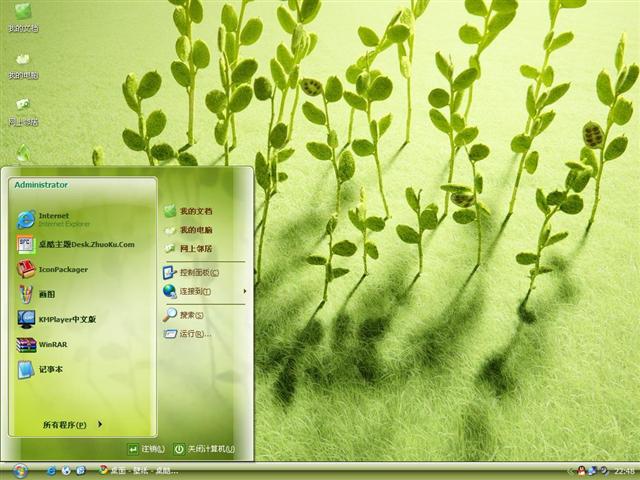640x480 pixels.
Task: Click the show desktop quick launch icon
Action: point(81,471)
